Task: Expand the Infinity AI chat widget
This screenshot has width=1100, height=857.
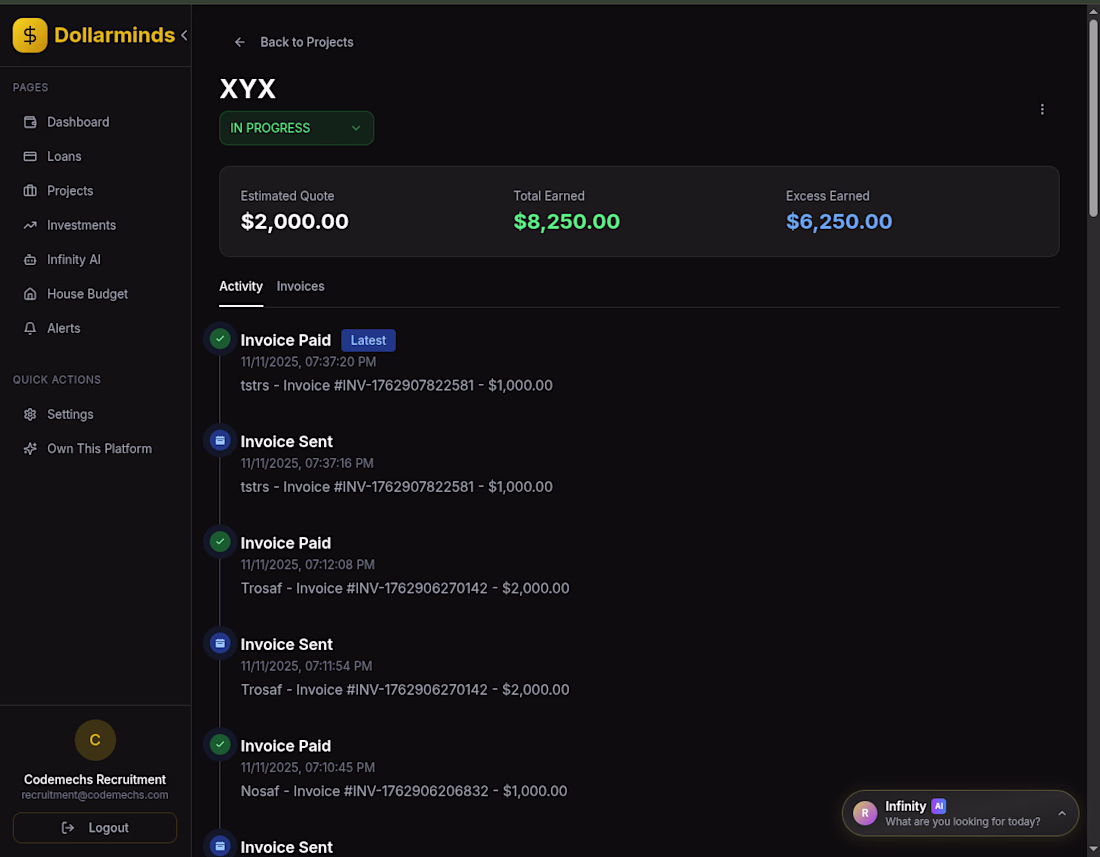Action: [x=1062, y=814]
